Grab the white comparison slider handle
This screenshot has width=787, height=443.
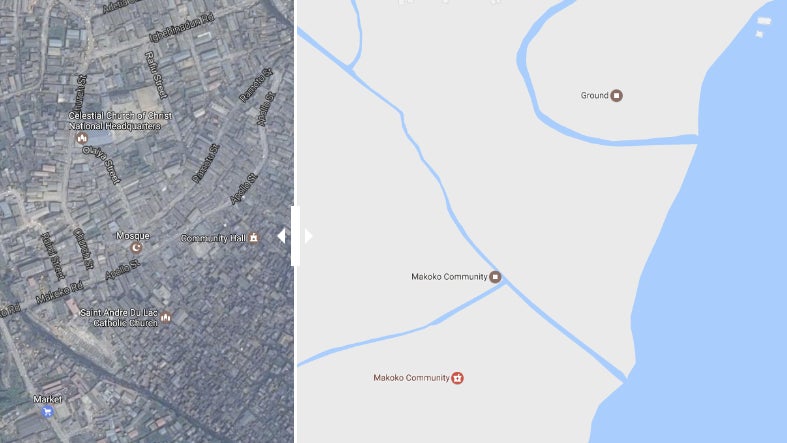point(295,236)
